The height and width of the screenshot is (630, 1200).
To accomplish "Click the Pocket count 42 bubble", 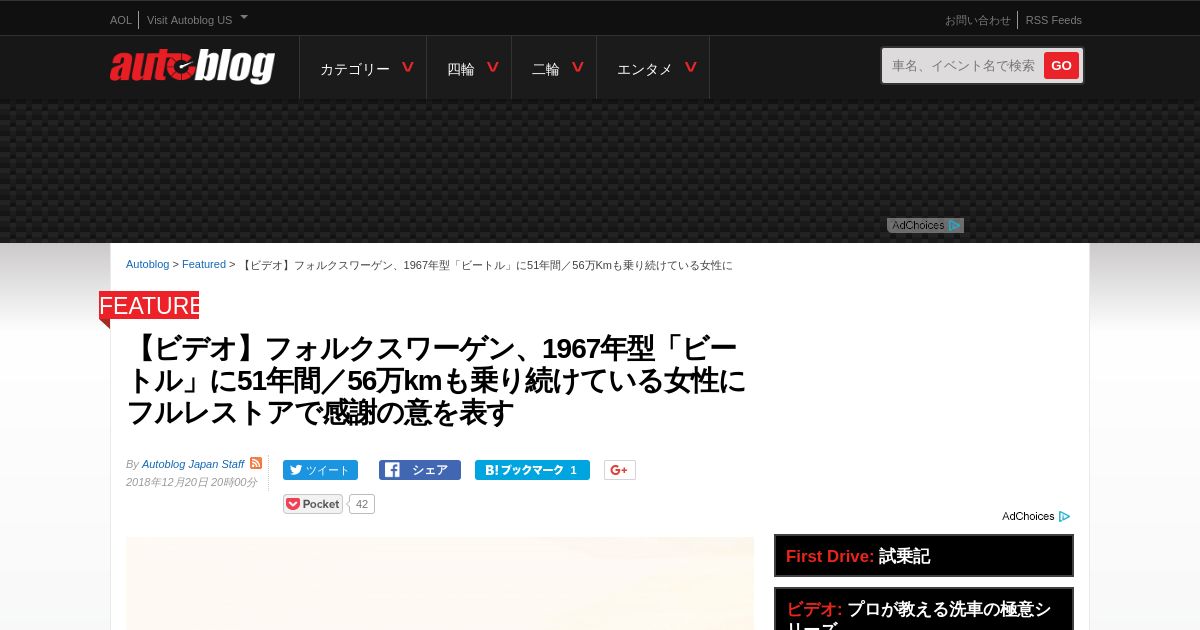I will (x=362, y=504).
